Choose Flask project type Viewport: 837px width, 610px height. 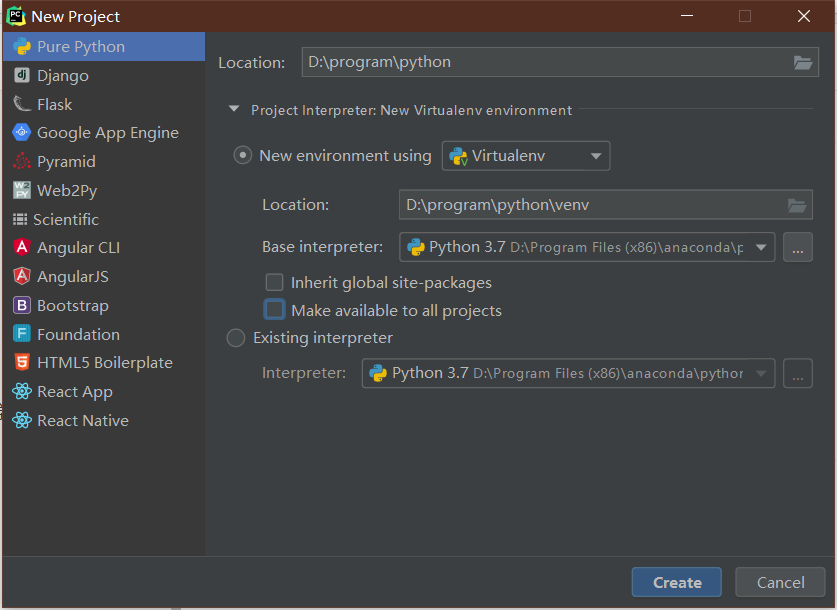point(104,104)
